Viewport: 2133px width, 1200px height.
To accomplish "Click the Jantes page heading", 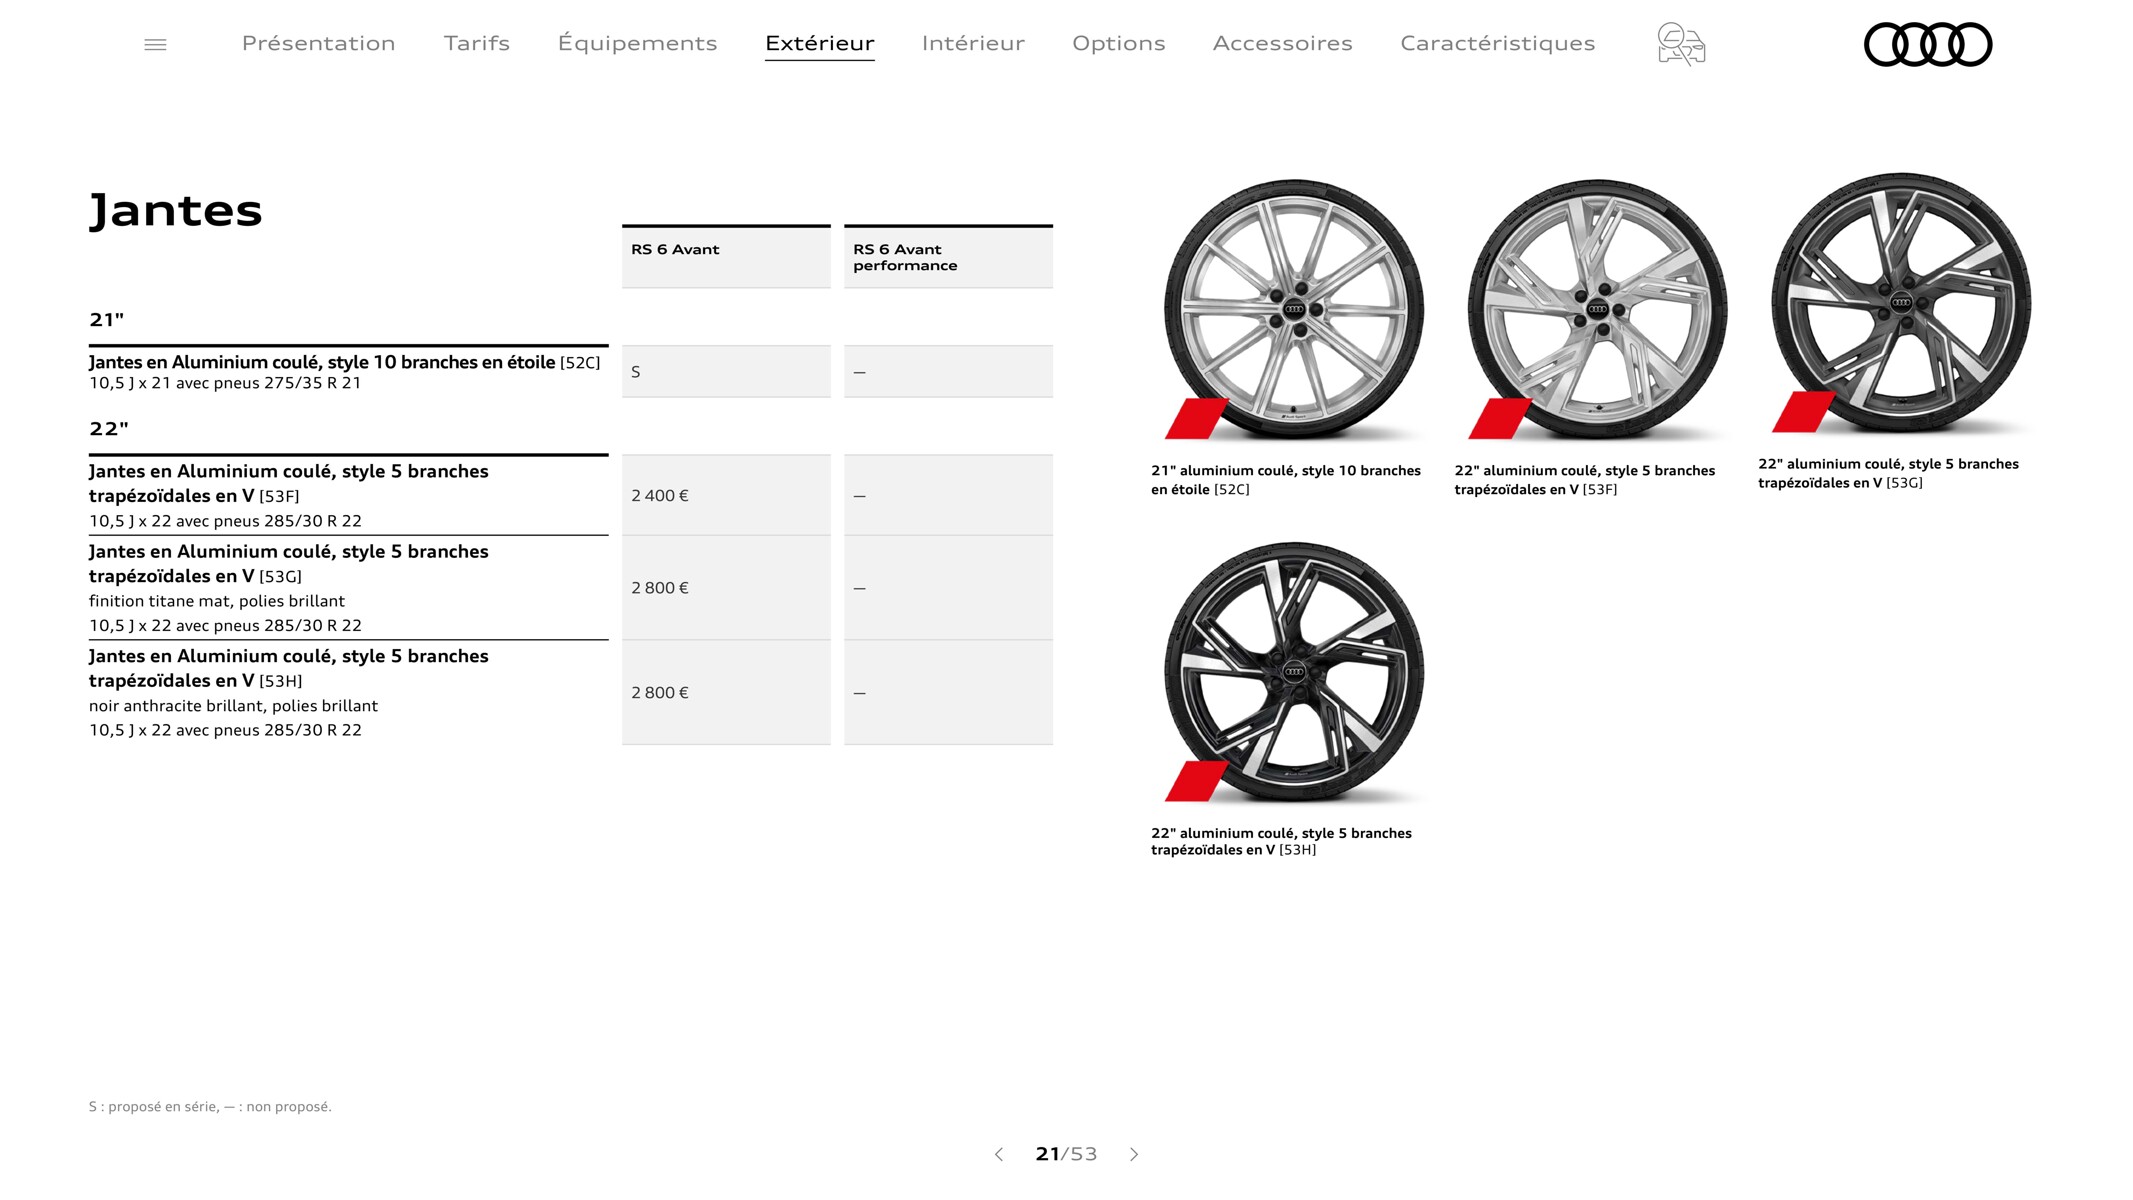I will point(176,210).
